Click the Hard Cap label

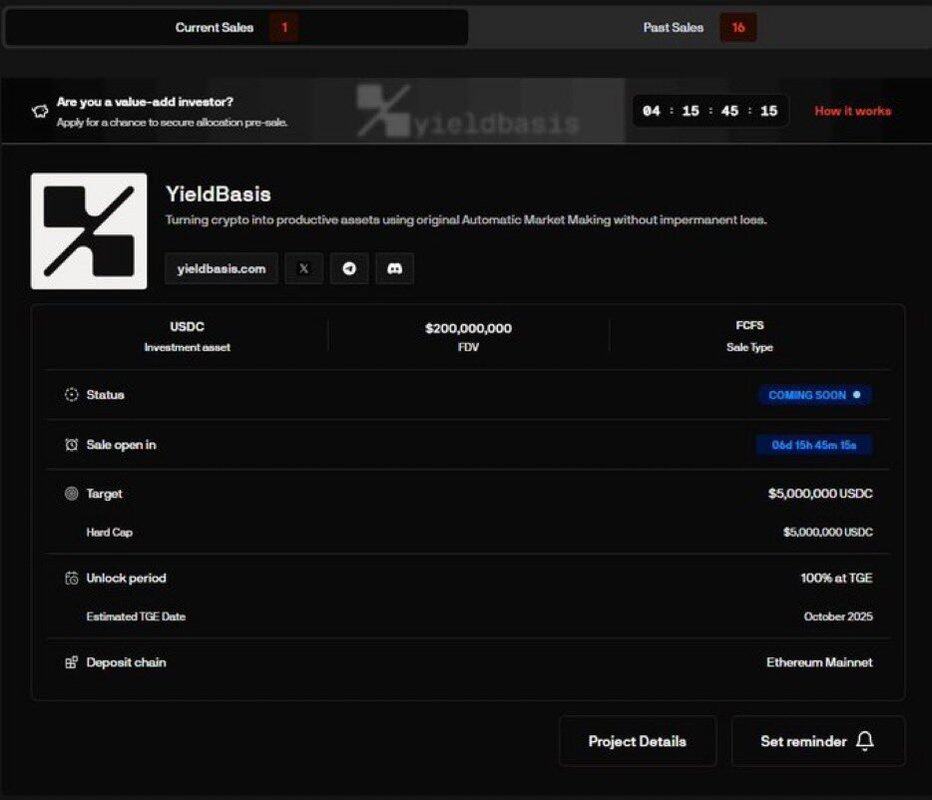coord(109,532)
